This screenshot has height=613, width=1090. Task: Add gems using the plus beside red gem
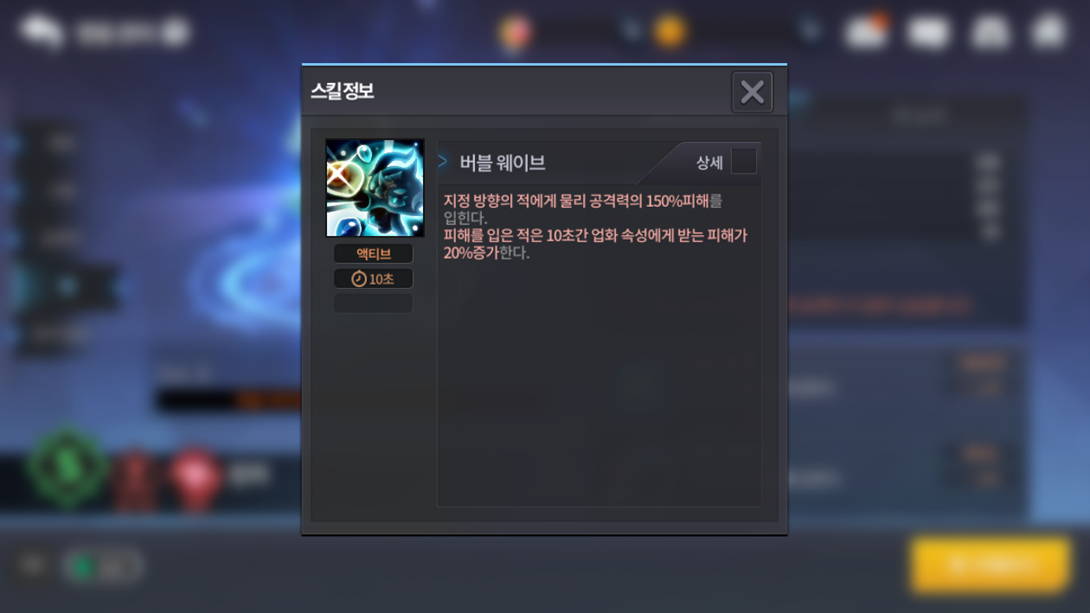coord(631,31)
